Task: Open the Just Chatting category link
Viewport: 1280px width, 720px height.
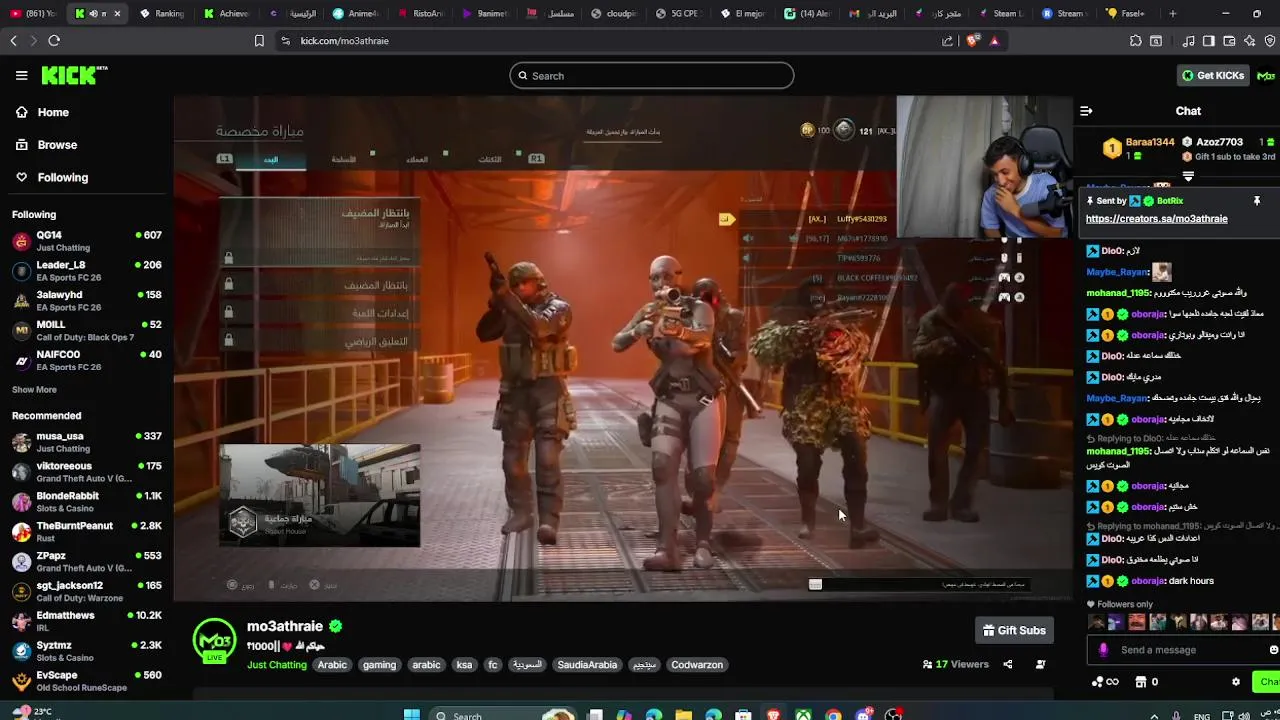Action: (277, 665)
